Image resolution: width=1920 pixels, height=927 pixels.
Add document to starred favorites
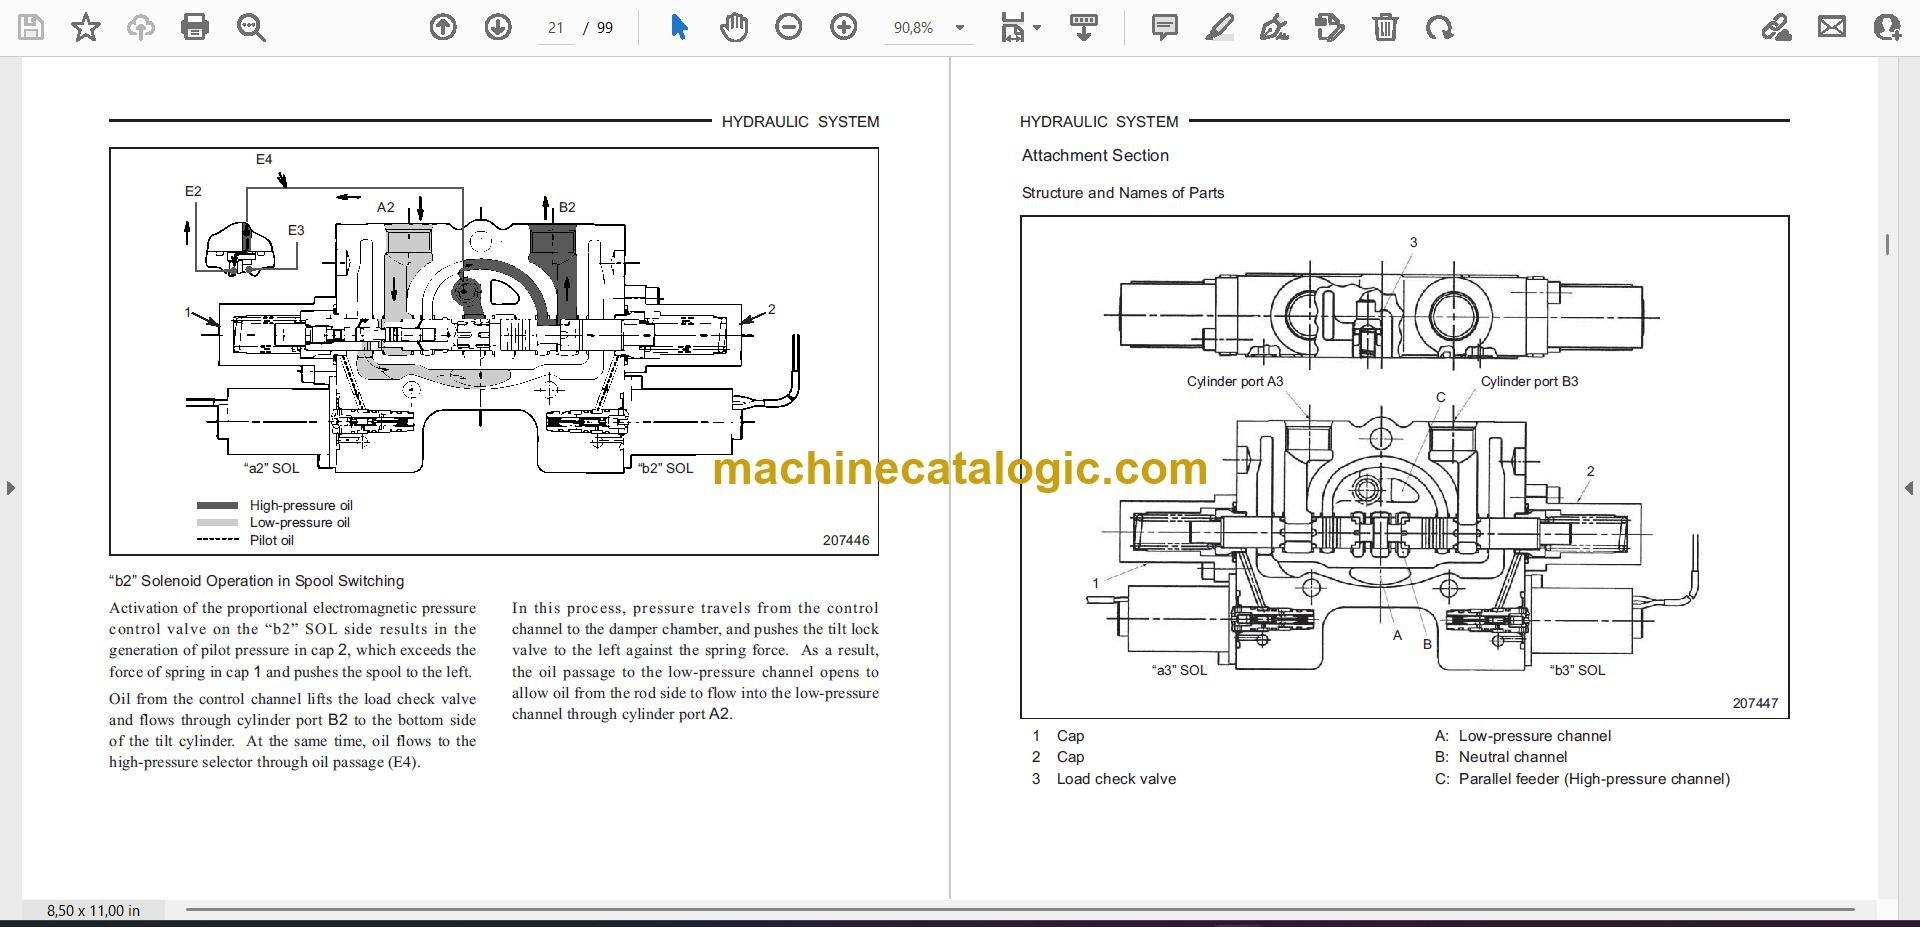[x=86, y=27]
